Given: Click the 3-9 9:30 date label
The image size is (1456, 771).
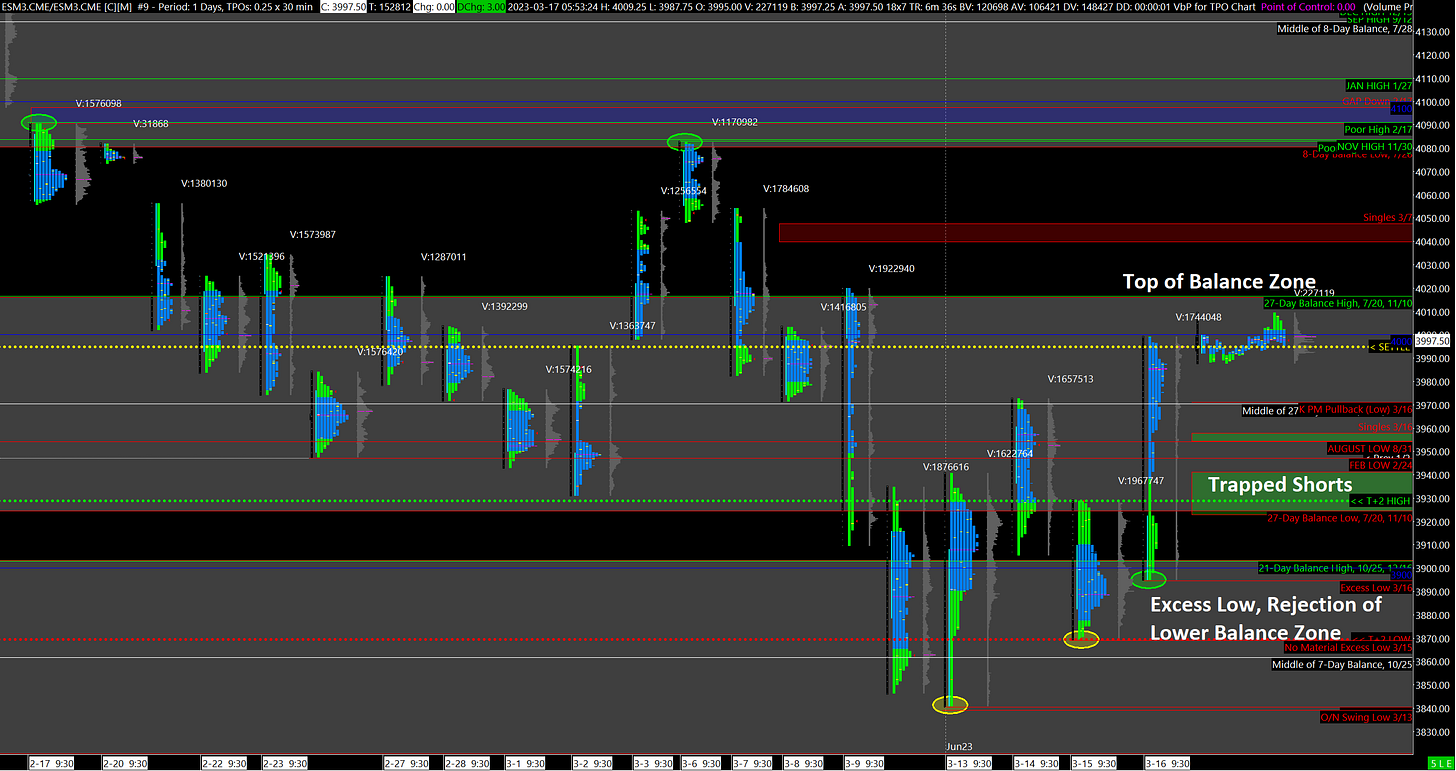Looking at the screenshot, I should (866, 763).
